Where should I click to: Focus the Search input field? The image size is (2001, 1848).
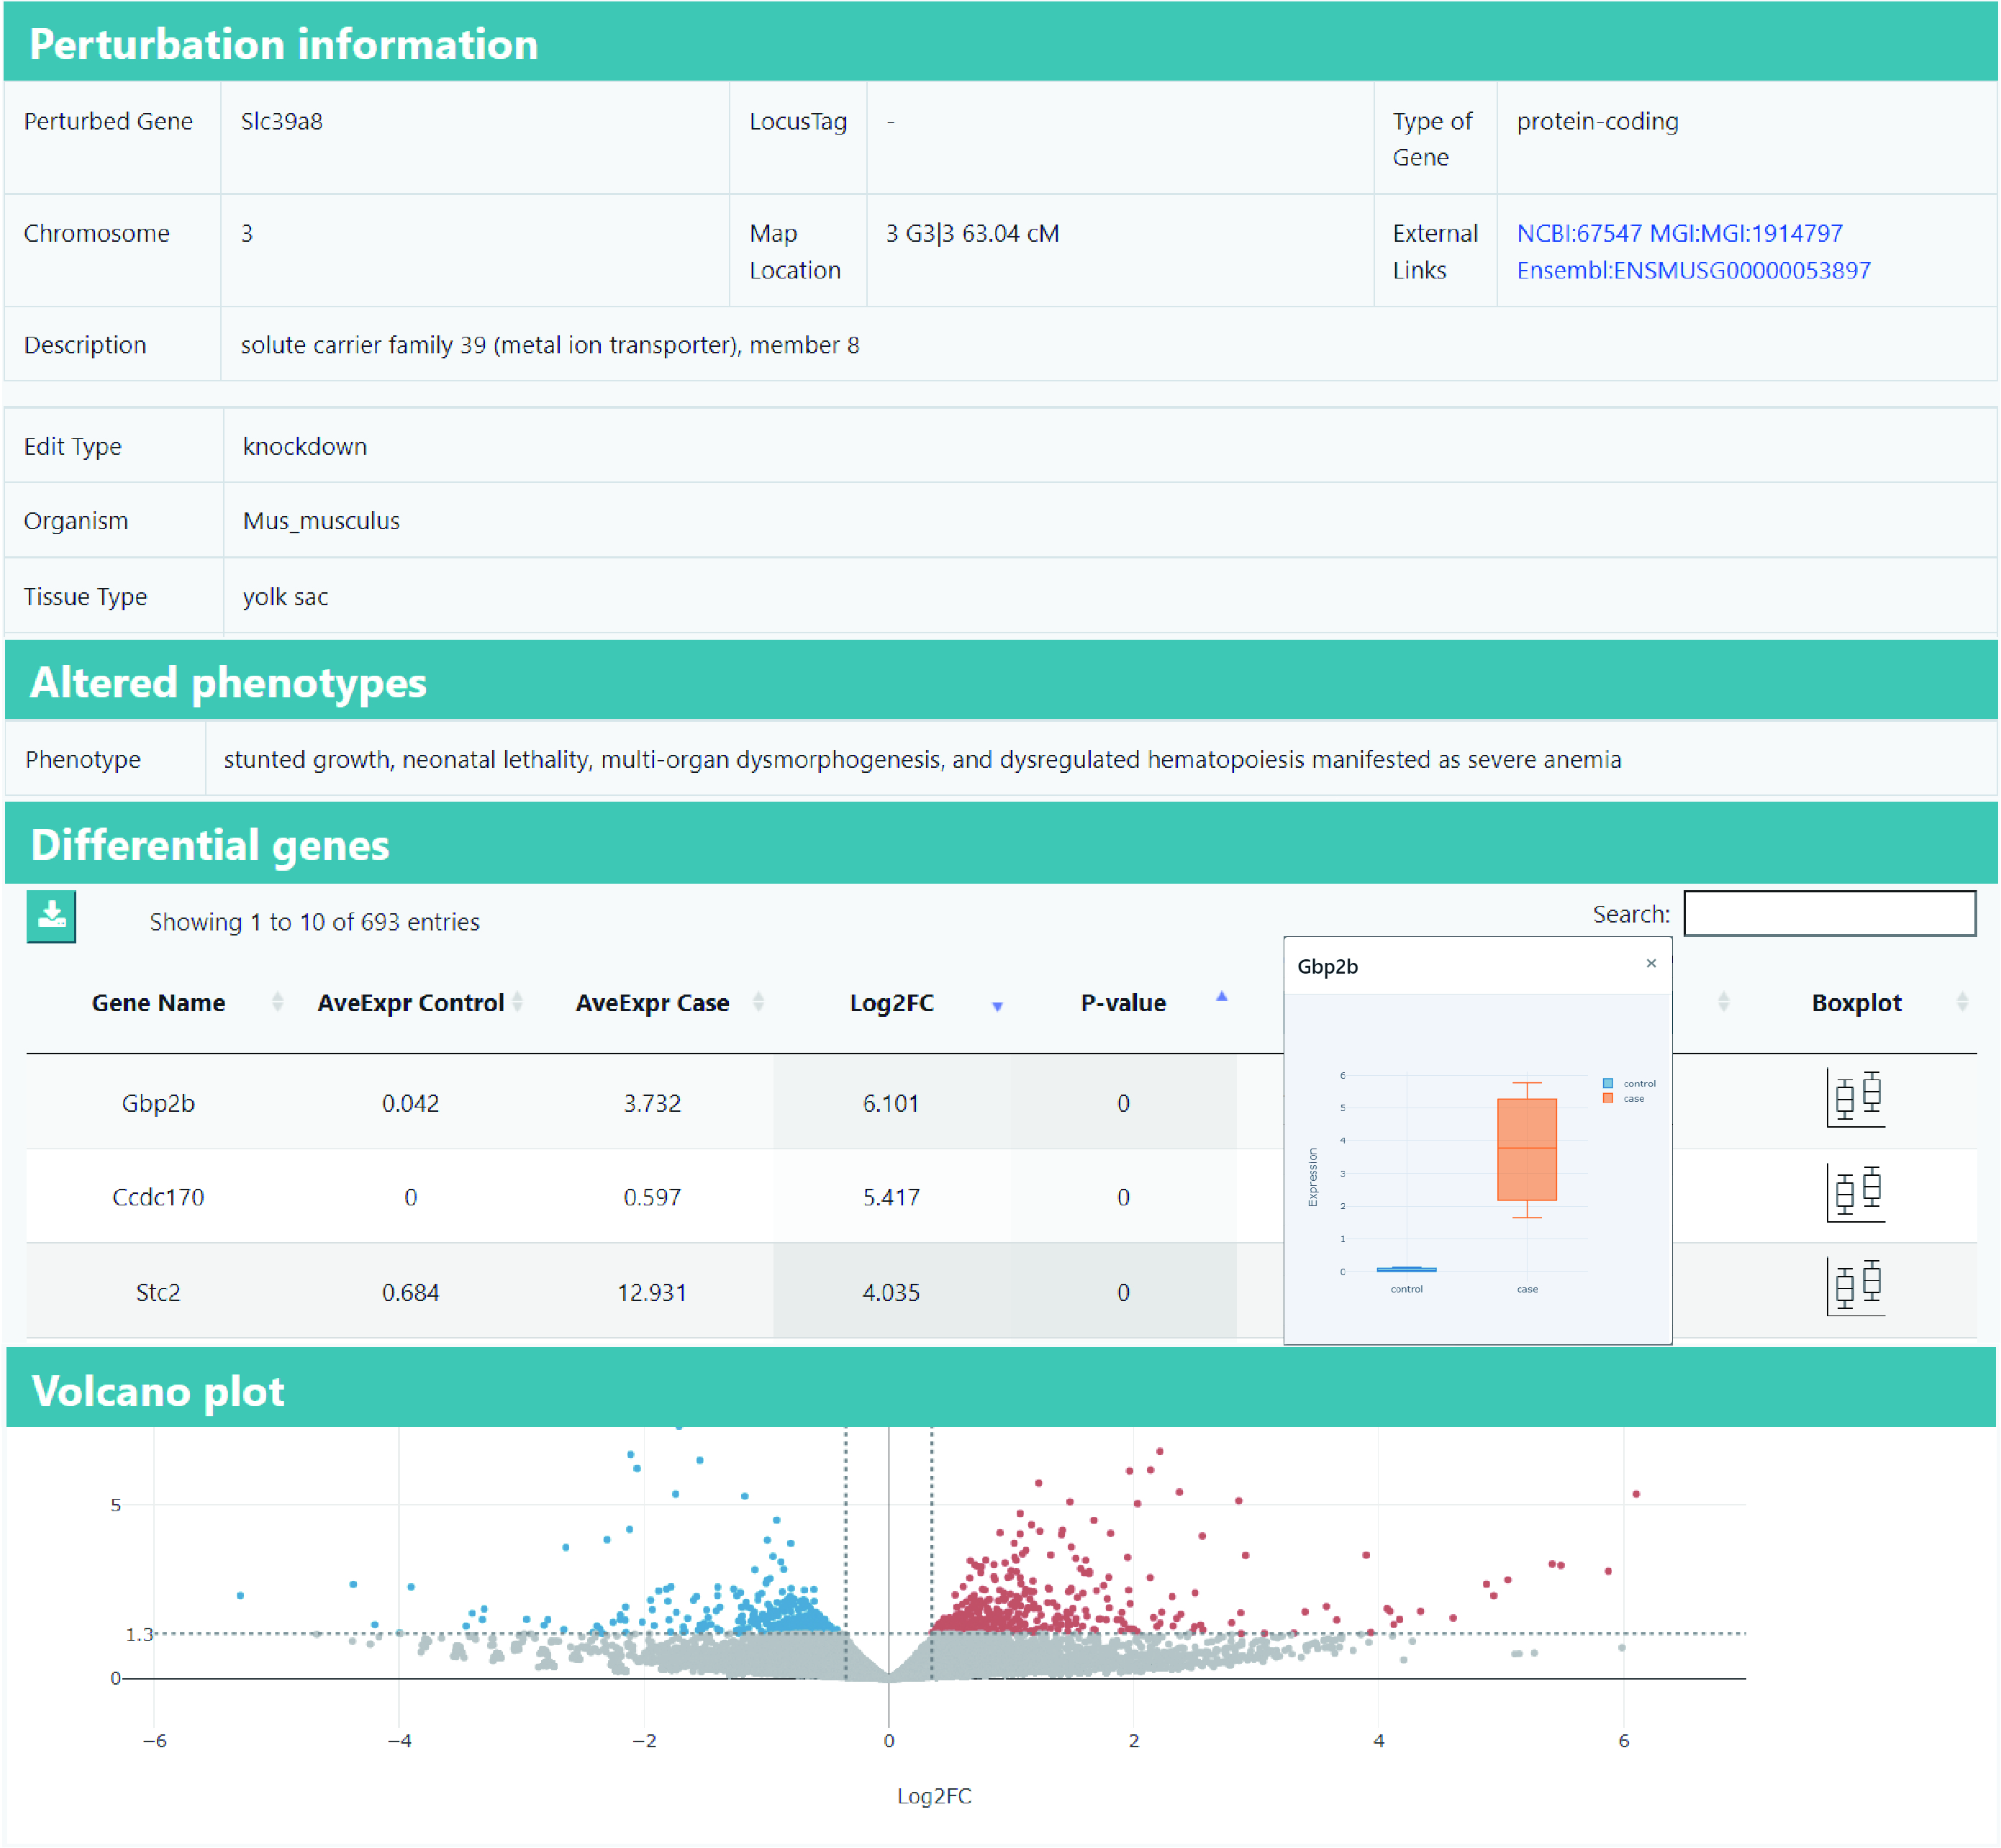tap(1829, 913)
